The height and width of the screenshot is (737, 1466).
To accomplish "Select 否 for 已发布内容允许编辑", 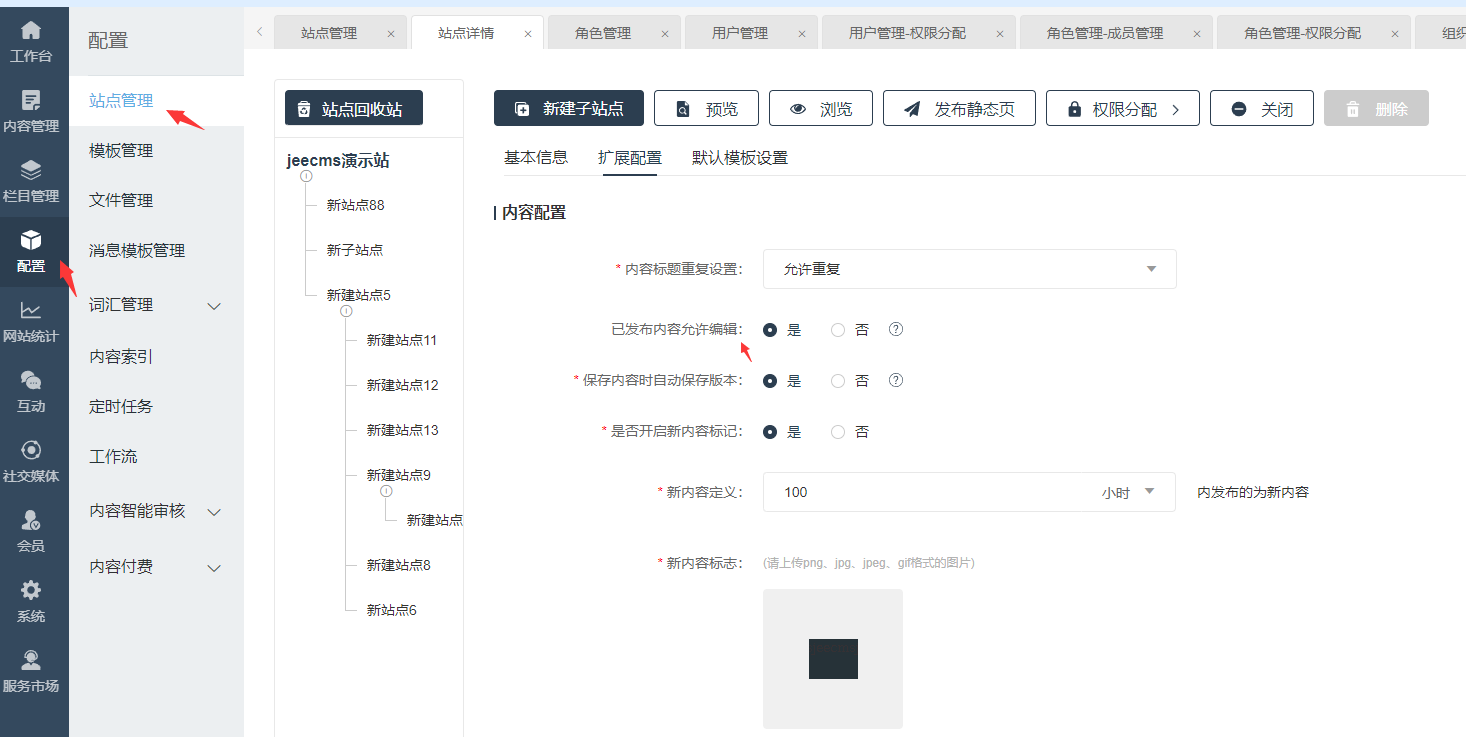I will pos(838,330).
